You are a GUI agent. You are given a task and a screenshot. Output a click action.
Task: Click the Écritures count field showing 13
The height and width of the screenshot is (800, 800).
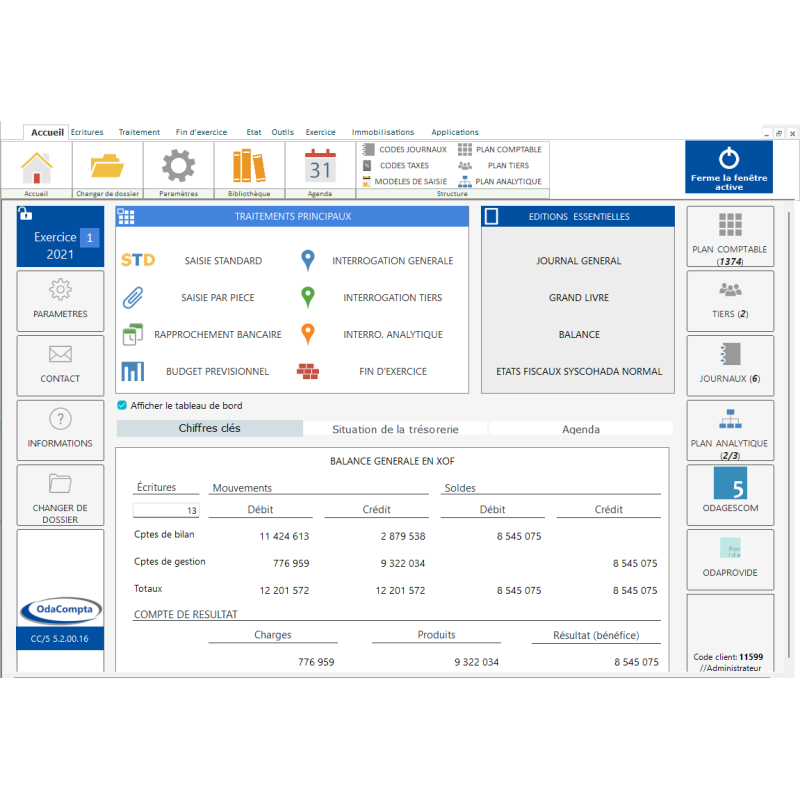(165, 509)
